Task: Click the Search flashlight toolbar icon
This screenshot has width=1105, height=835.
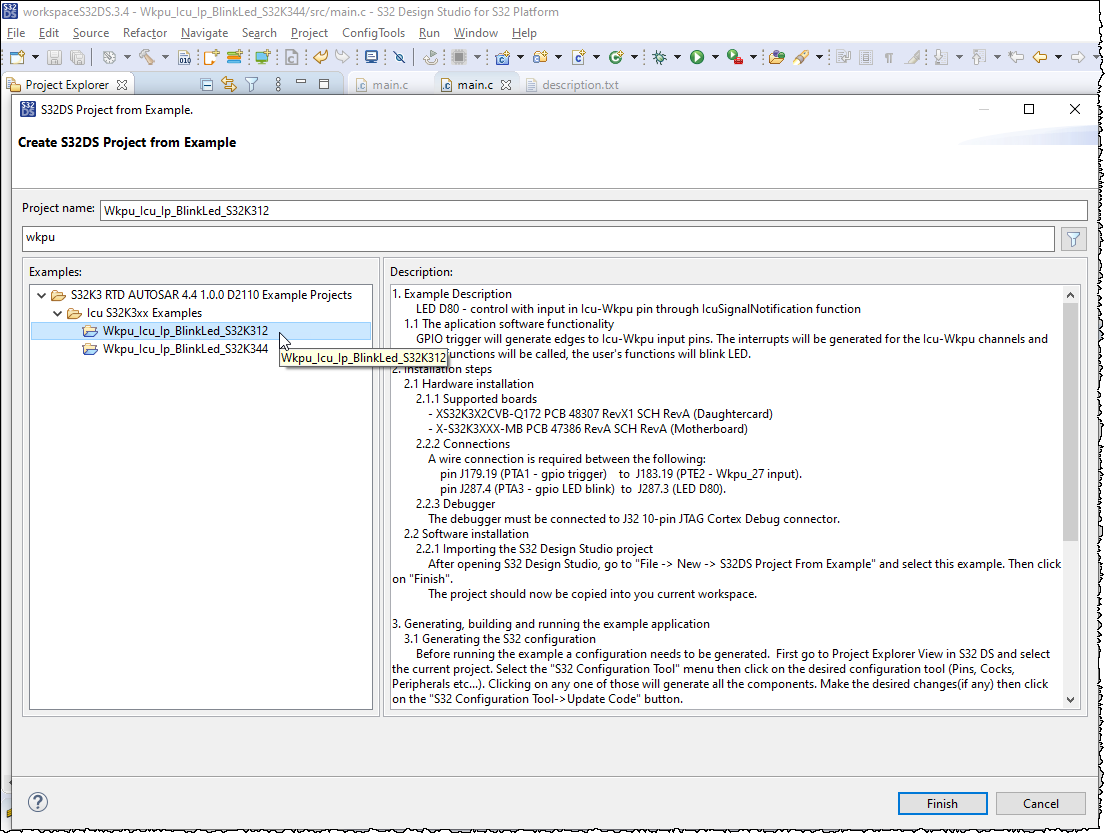Action: (x=803, y=57)
